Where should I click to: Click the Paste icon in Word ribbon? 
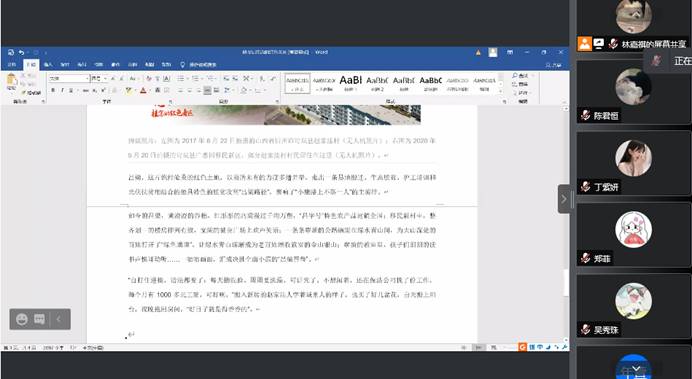(x=11, y=79)
